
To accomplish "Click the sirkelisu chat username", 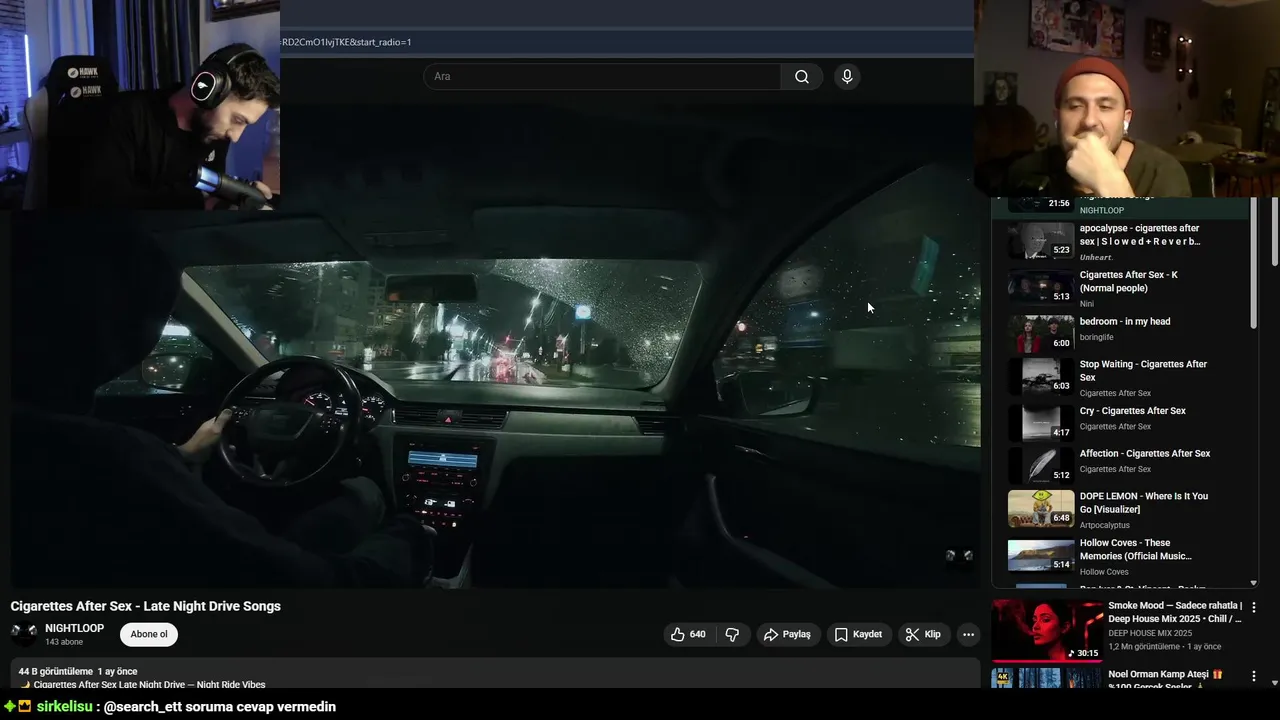I will pyautogui.click(x=64, y=707).
